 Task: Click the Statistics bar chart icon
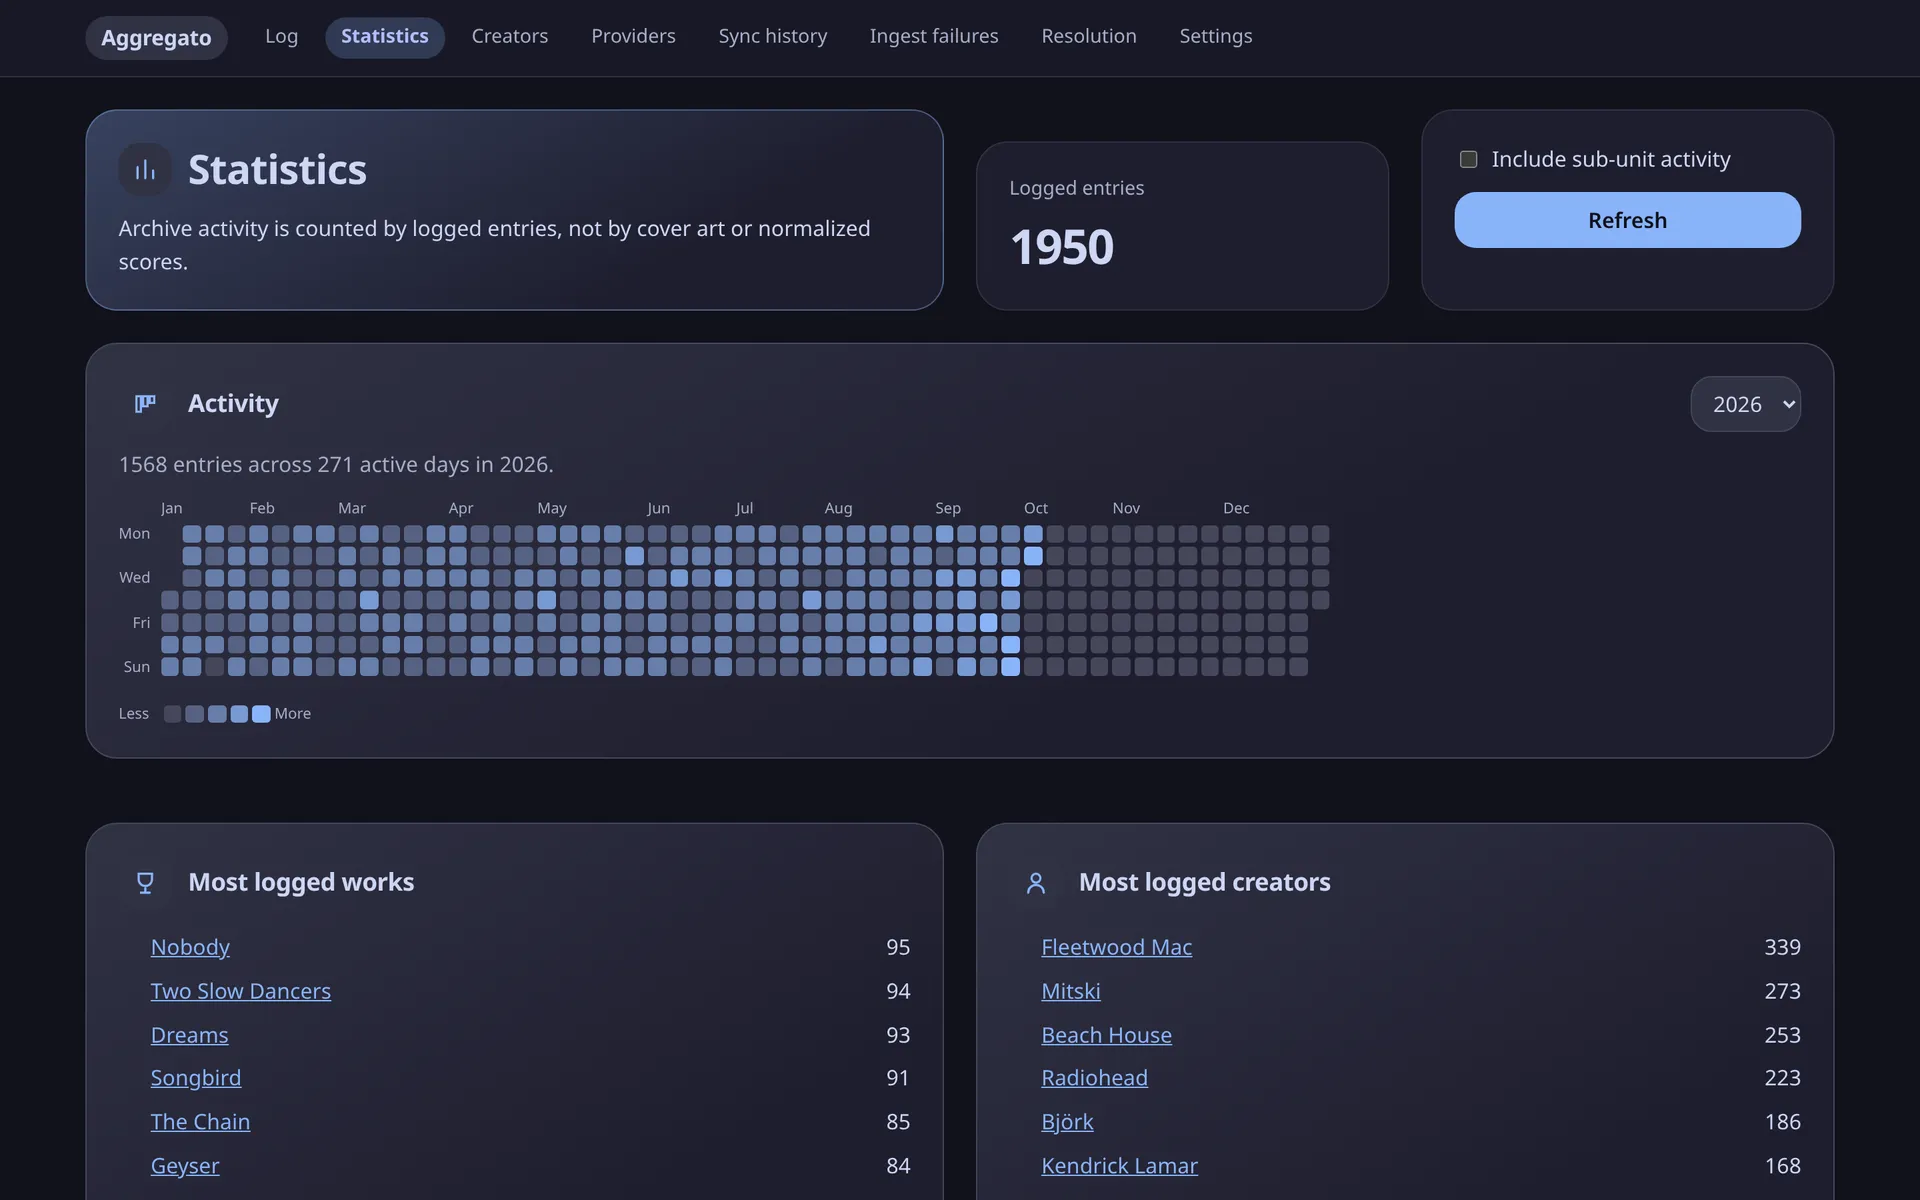[x=145, y=169]
